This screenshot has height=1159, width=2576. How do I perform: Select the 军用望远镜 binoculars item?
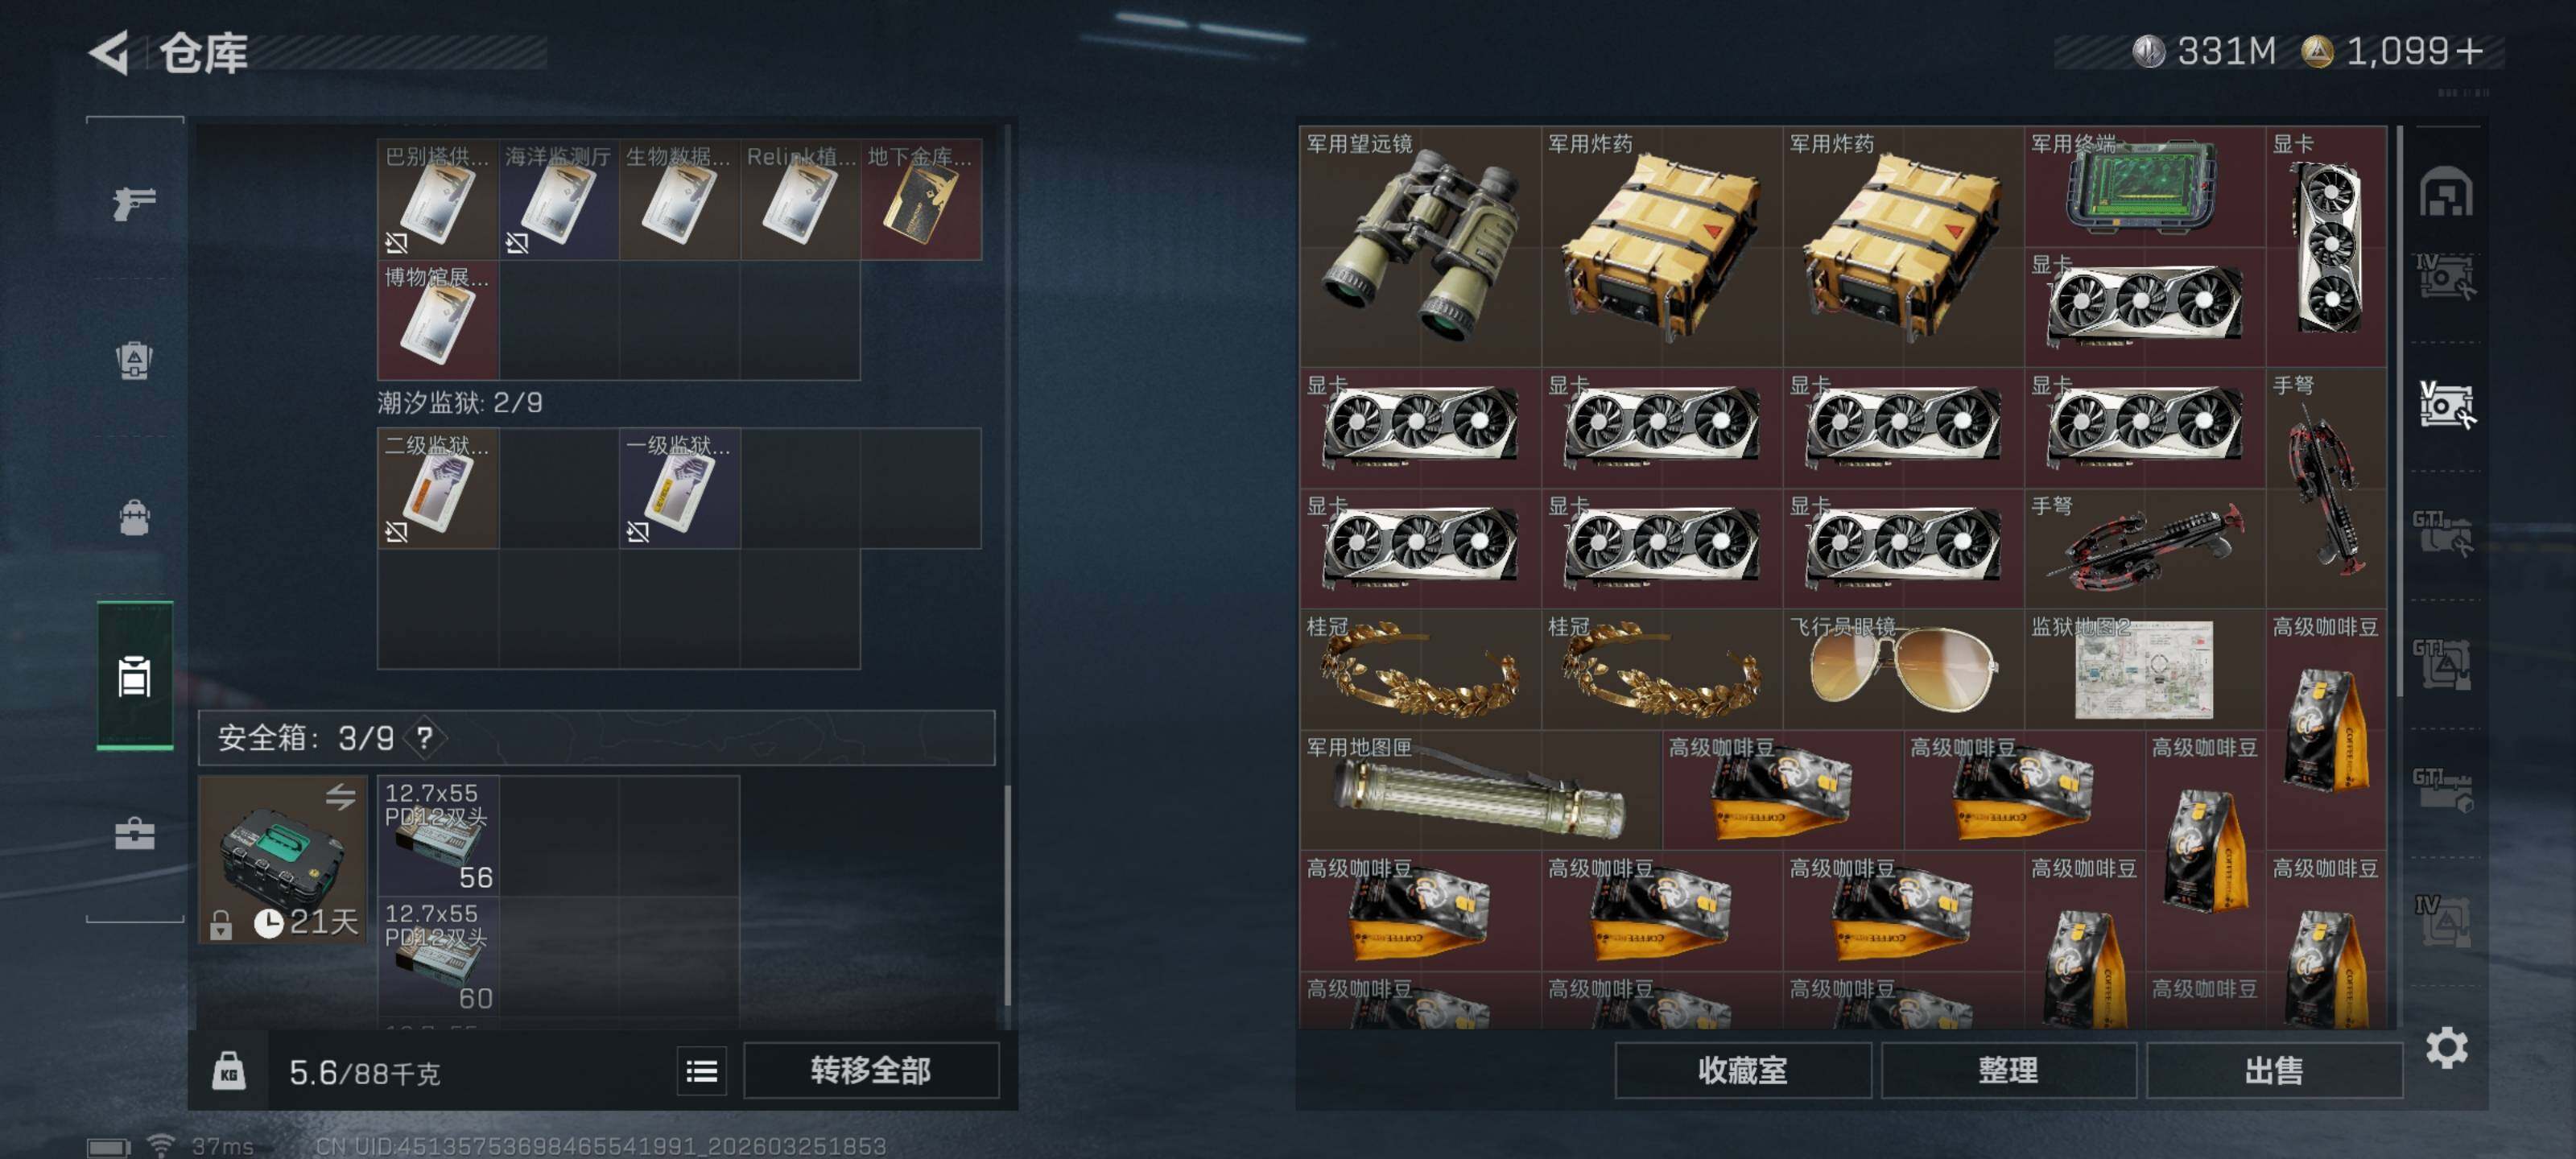1420,246
